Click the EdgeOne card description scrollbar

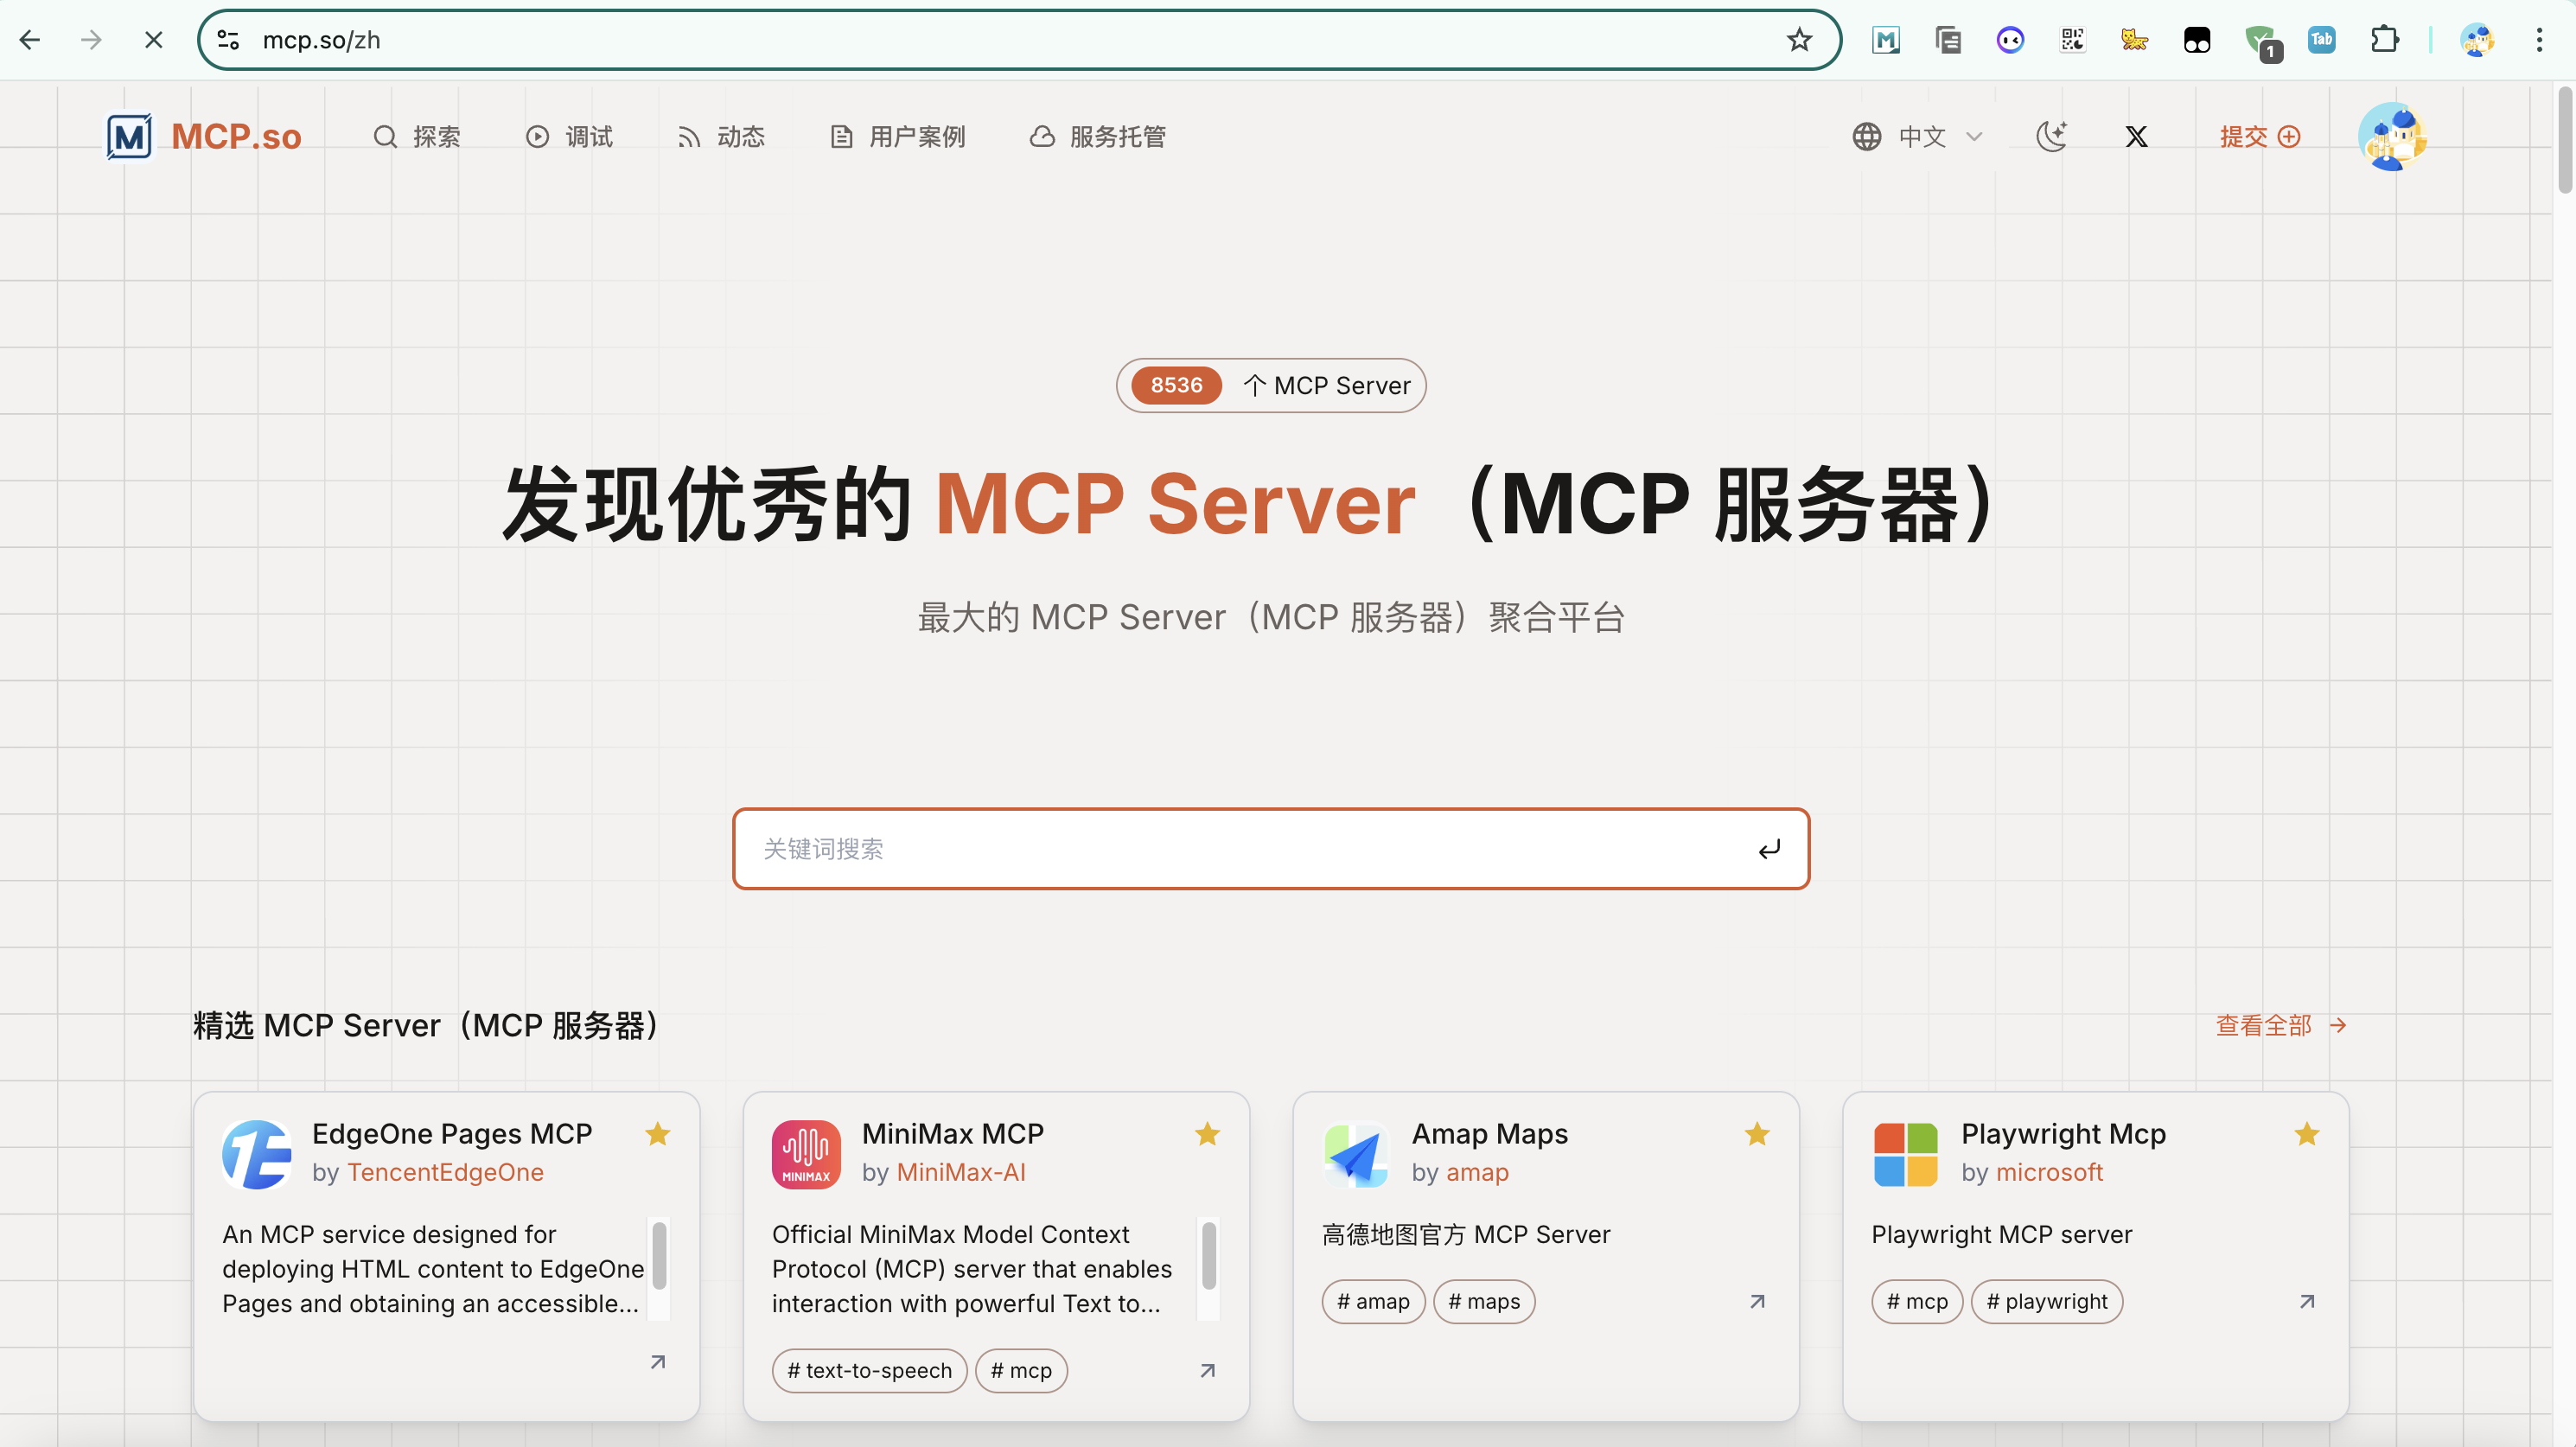[x=659, y=1256]
